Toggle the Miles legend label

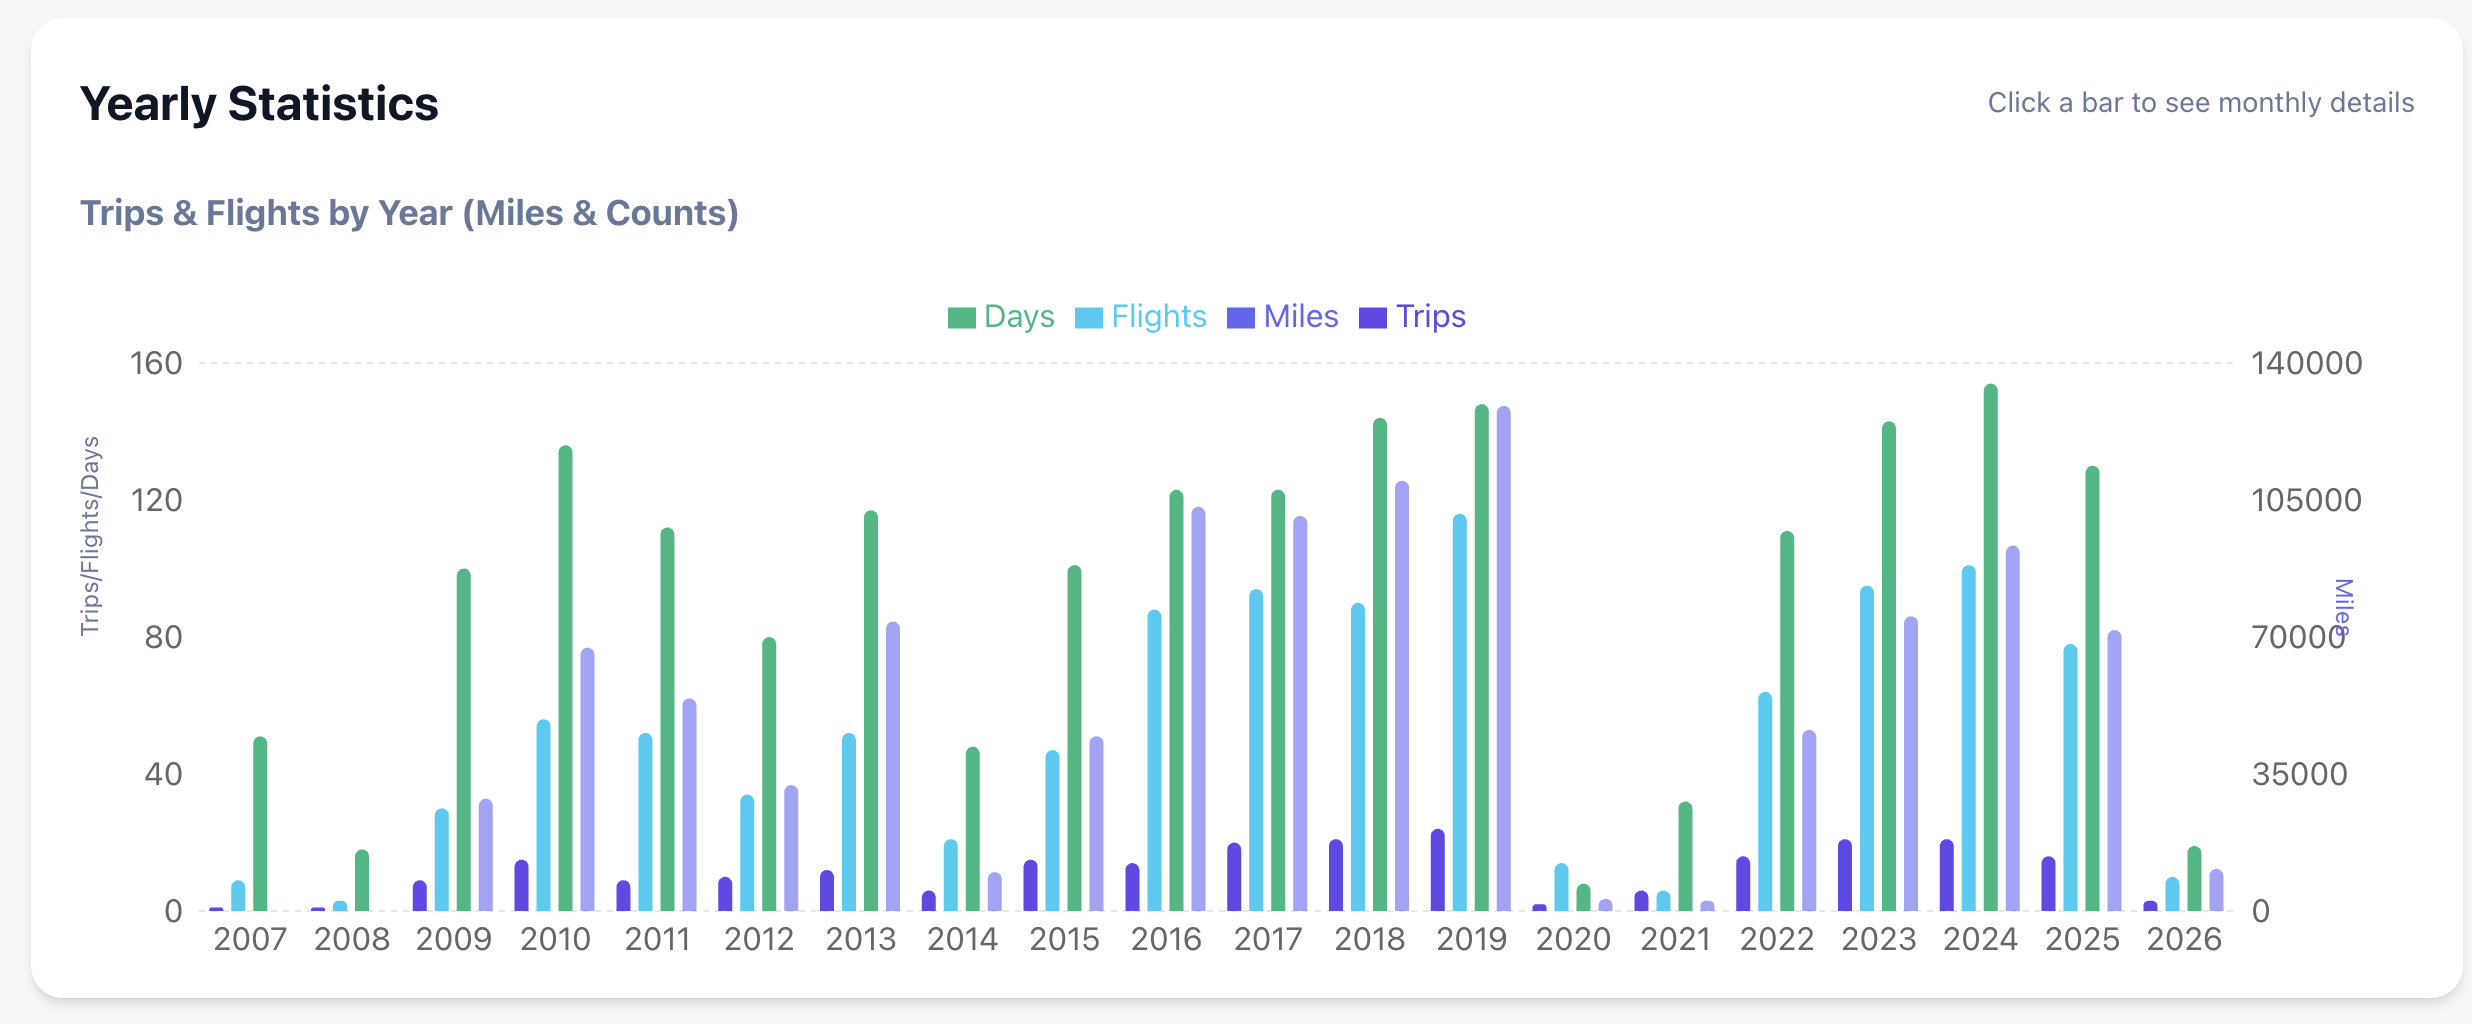tap(1300, 317)
